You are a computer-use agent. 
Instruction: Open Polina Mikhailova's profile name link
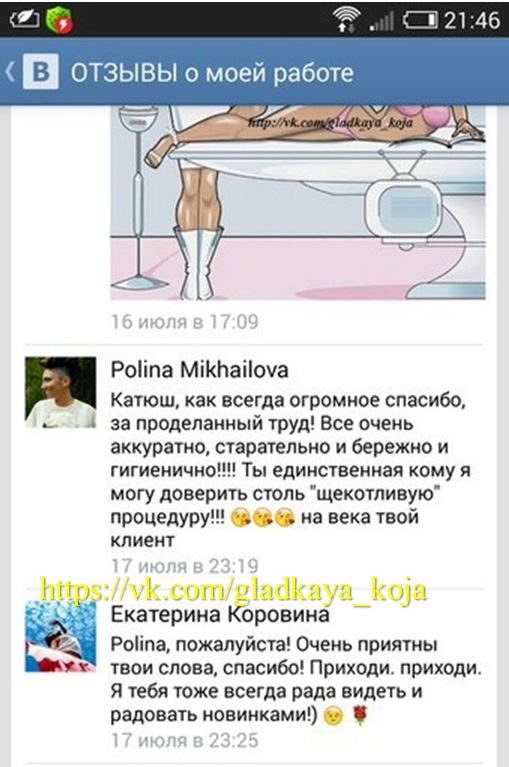[x=199, y=370]
